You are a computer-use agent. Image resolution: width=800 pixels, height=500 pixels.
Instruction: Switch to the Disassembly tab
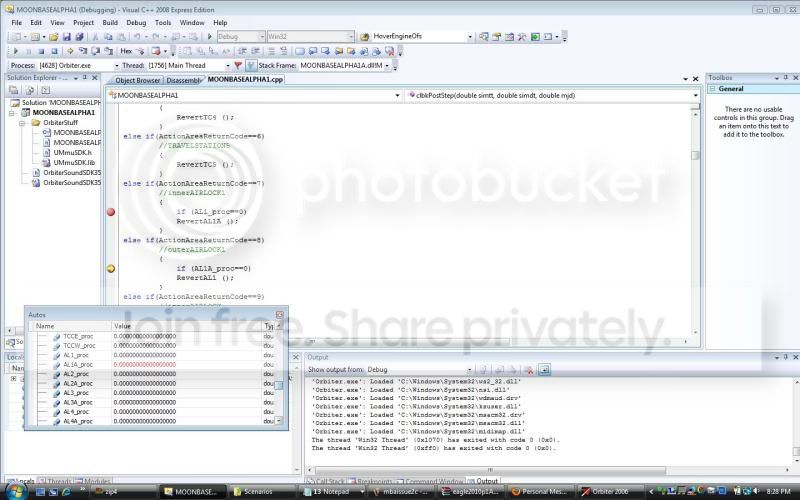coord(183,80)
